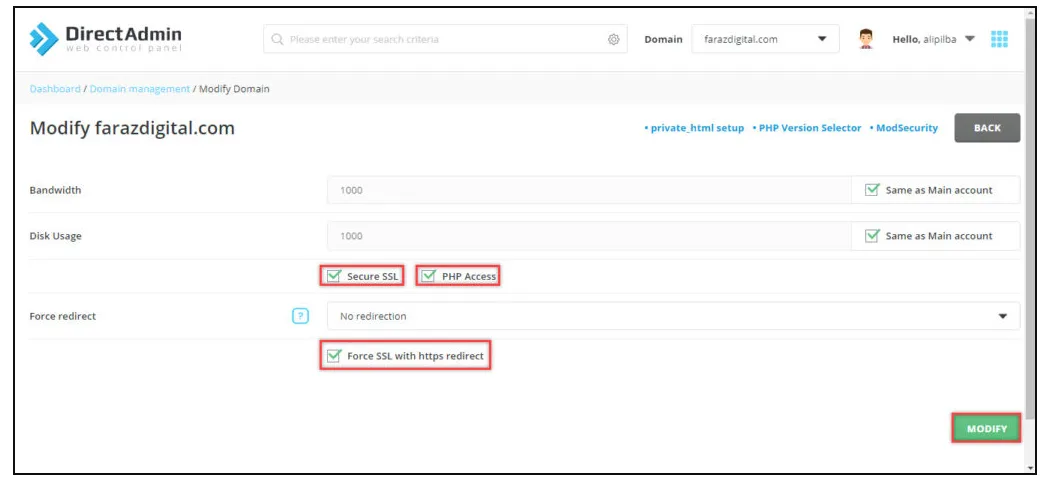
Task: Click the Force redirect label
Action: coord(63,316)
